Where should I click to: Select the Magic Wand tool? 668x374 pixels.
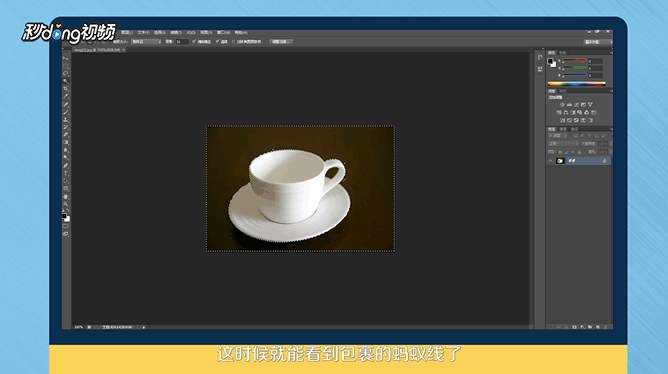tap(66, 81)
